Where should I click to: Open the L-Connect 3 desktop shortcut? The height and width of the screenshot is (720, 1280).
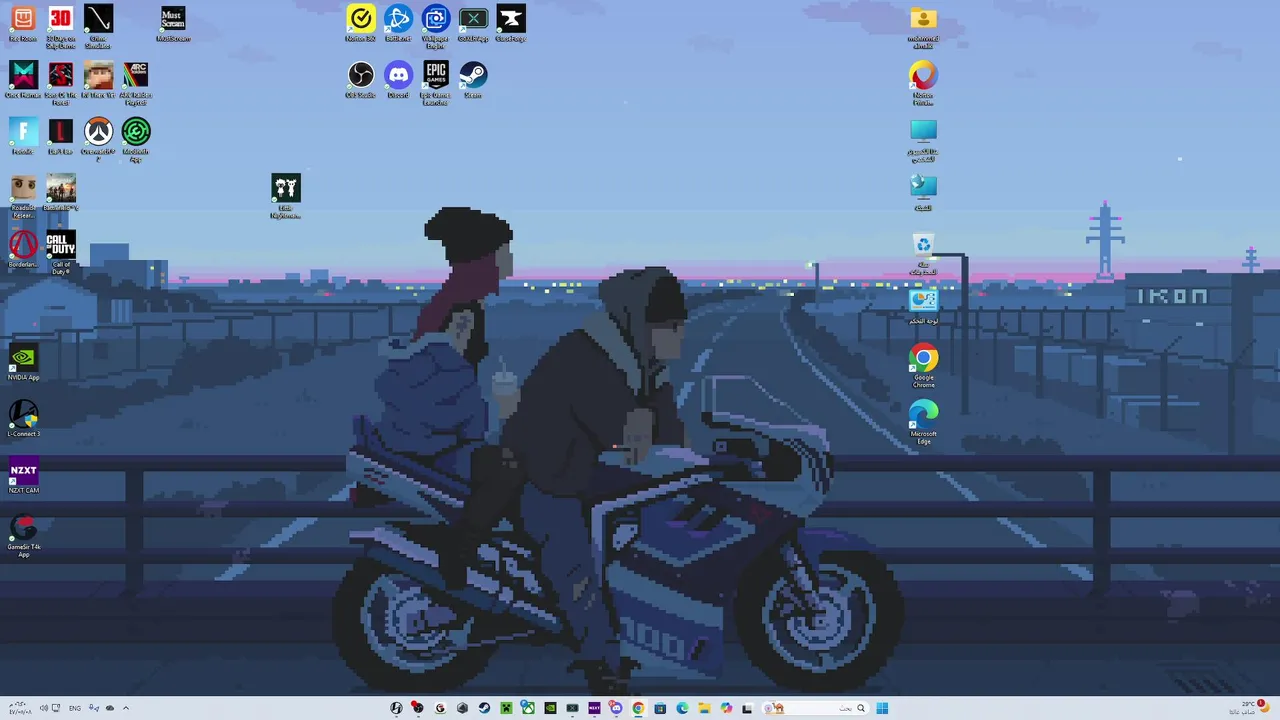[23, 419]
